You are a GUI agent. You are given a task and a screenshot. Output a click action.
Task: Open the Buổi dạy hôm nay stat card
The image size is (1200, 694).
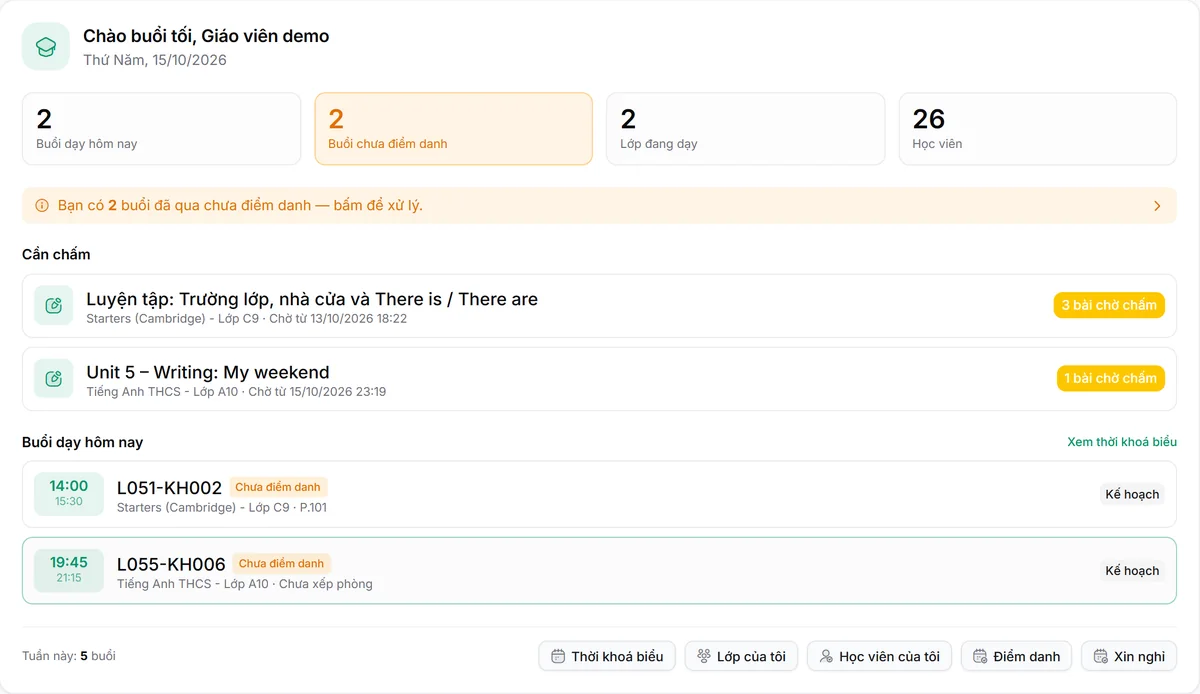pyautogui.click(x=162, y=129)
